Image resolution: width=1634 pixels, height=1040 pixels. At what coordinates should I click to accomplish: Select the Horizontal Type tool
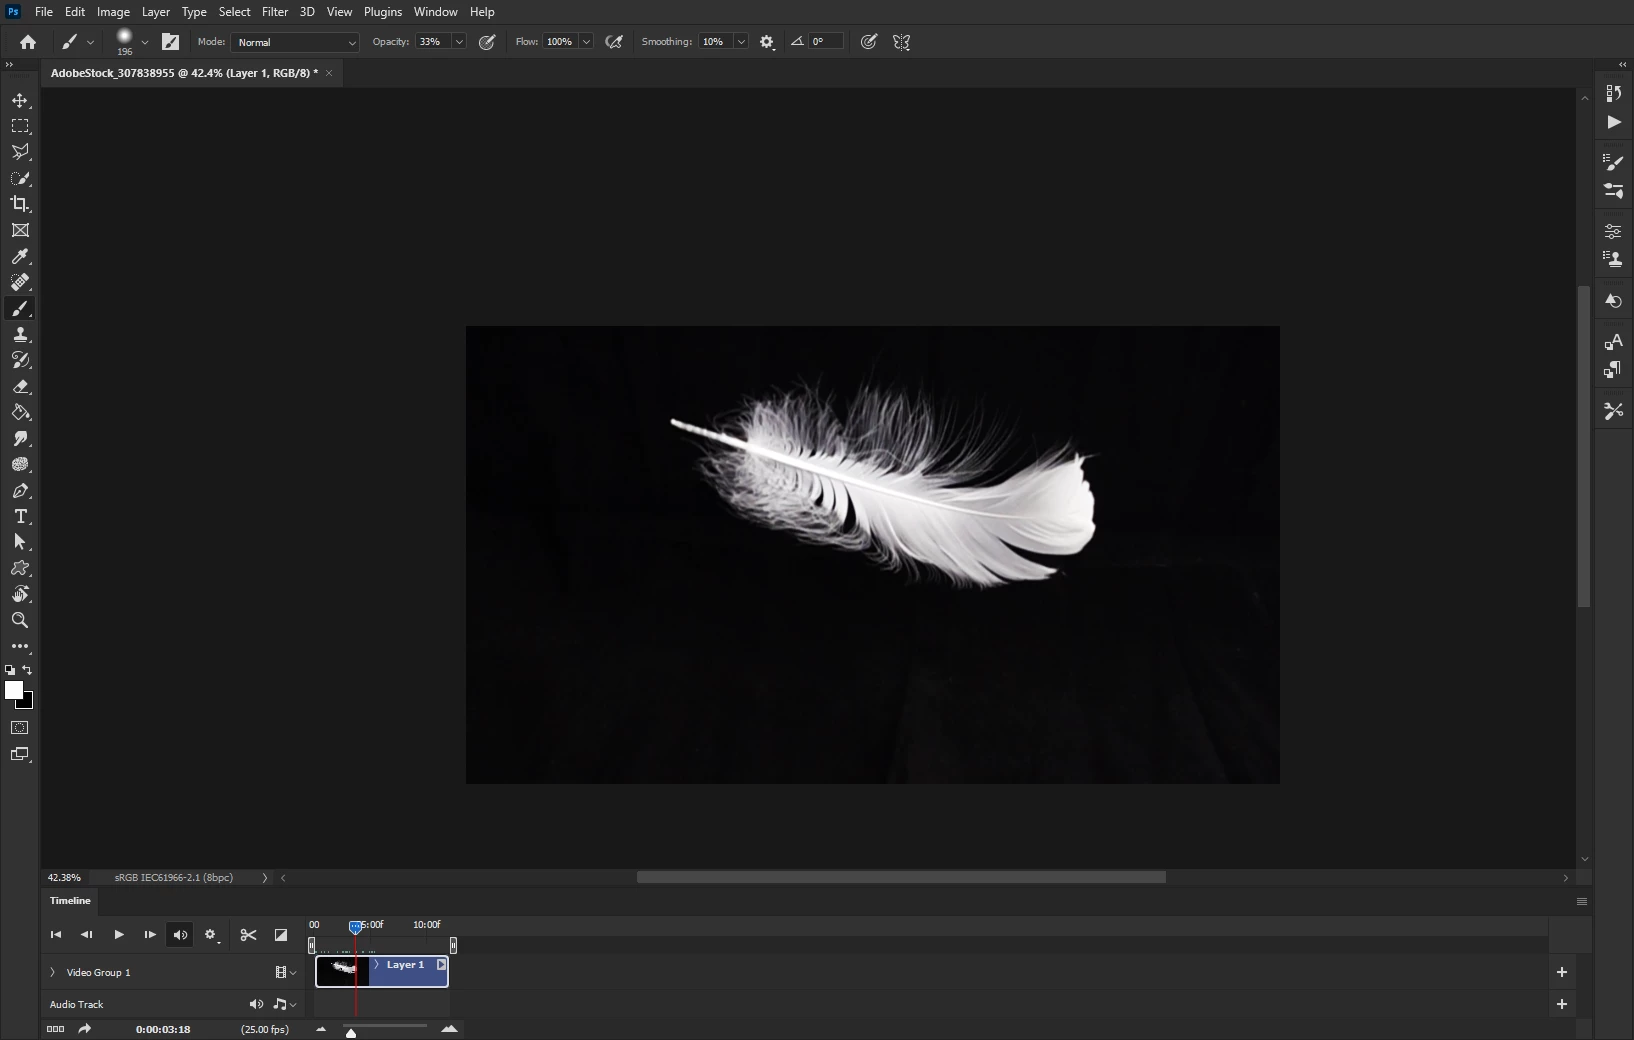(20, 517)
